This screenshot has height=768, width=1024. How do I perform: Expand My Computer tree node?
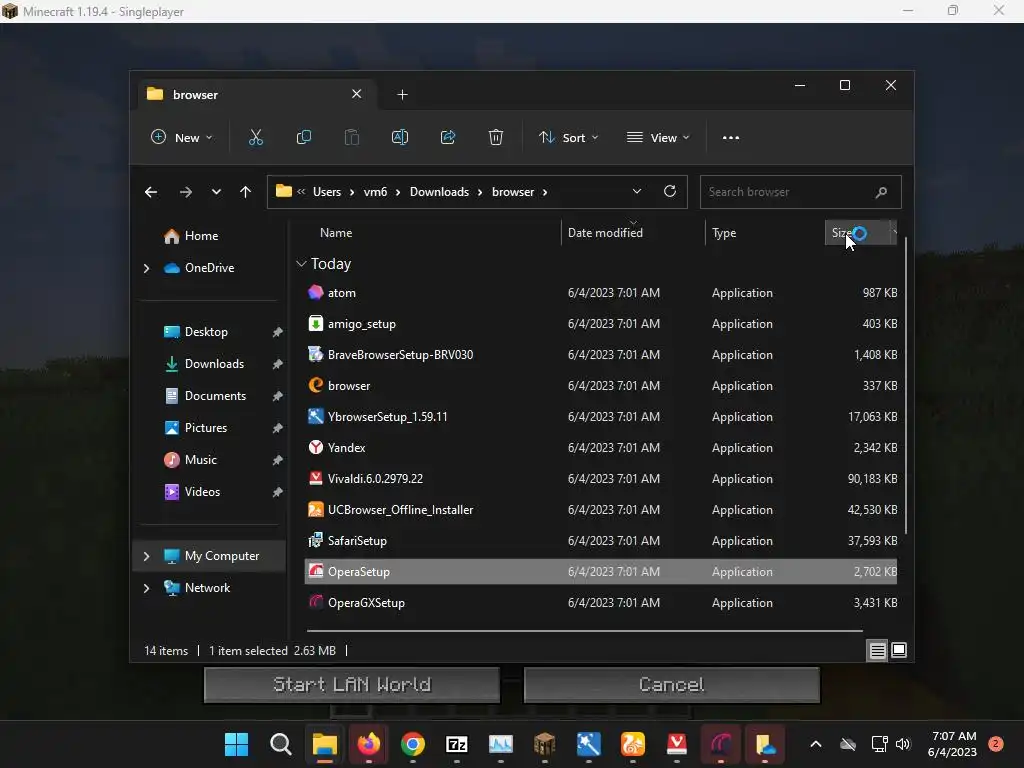[146, 556]
